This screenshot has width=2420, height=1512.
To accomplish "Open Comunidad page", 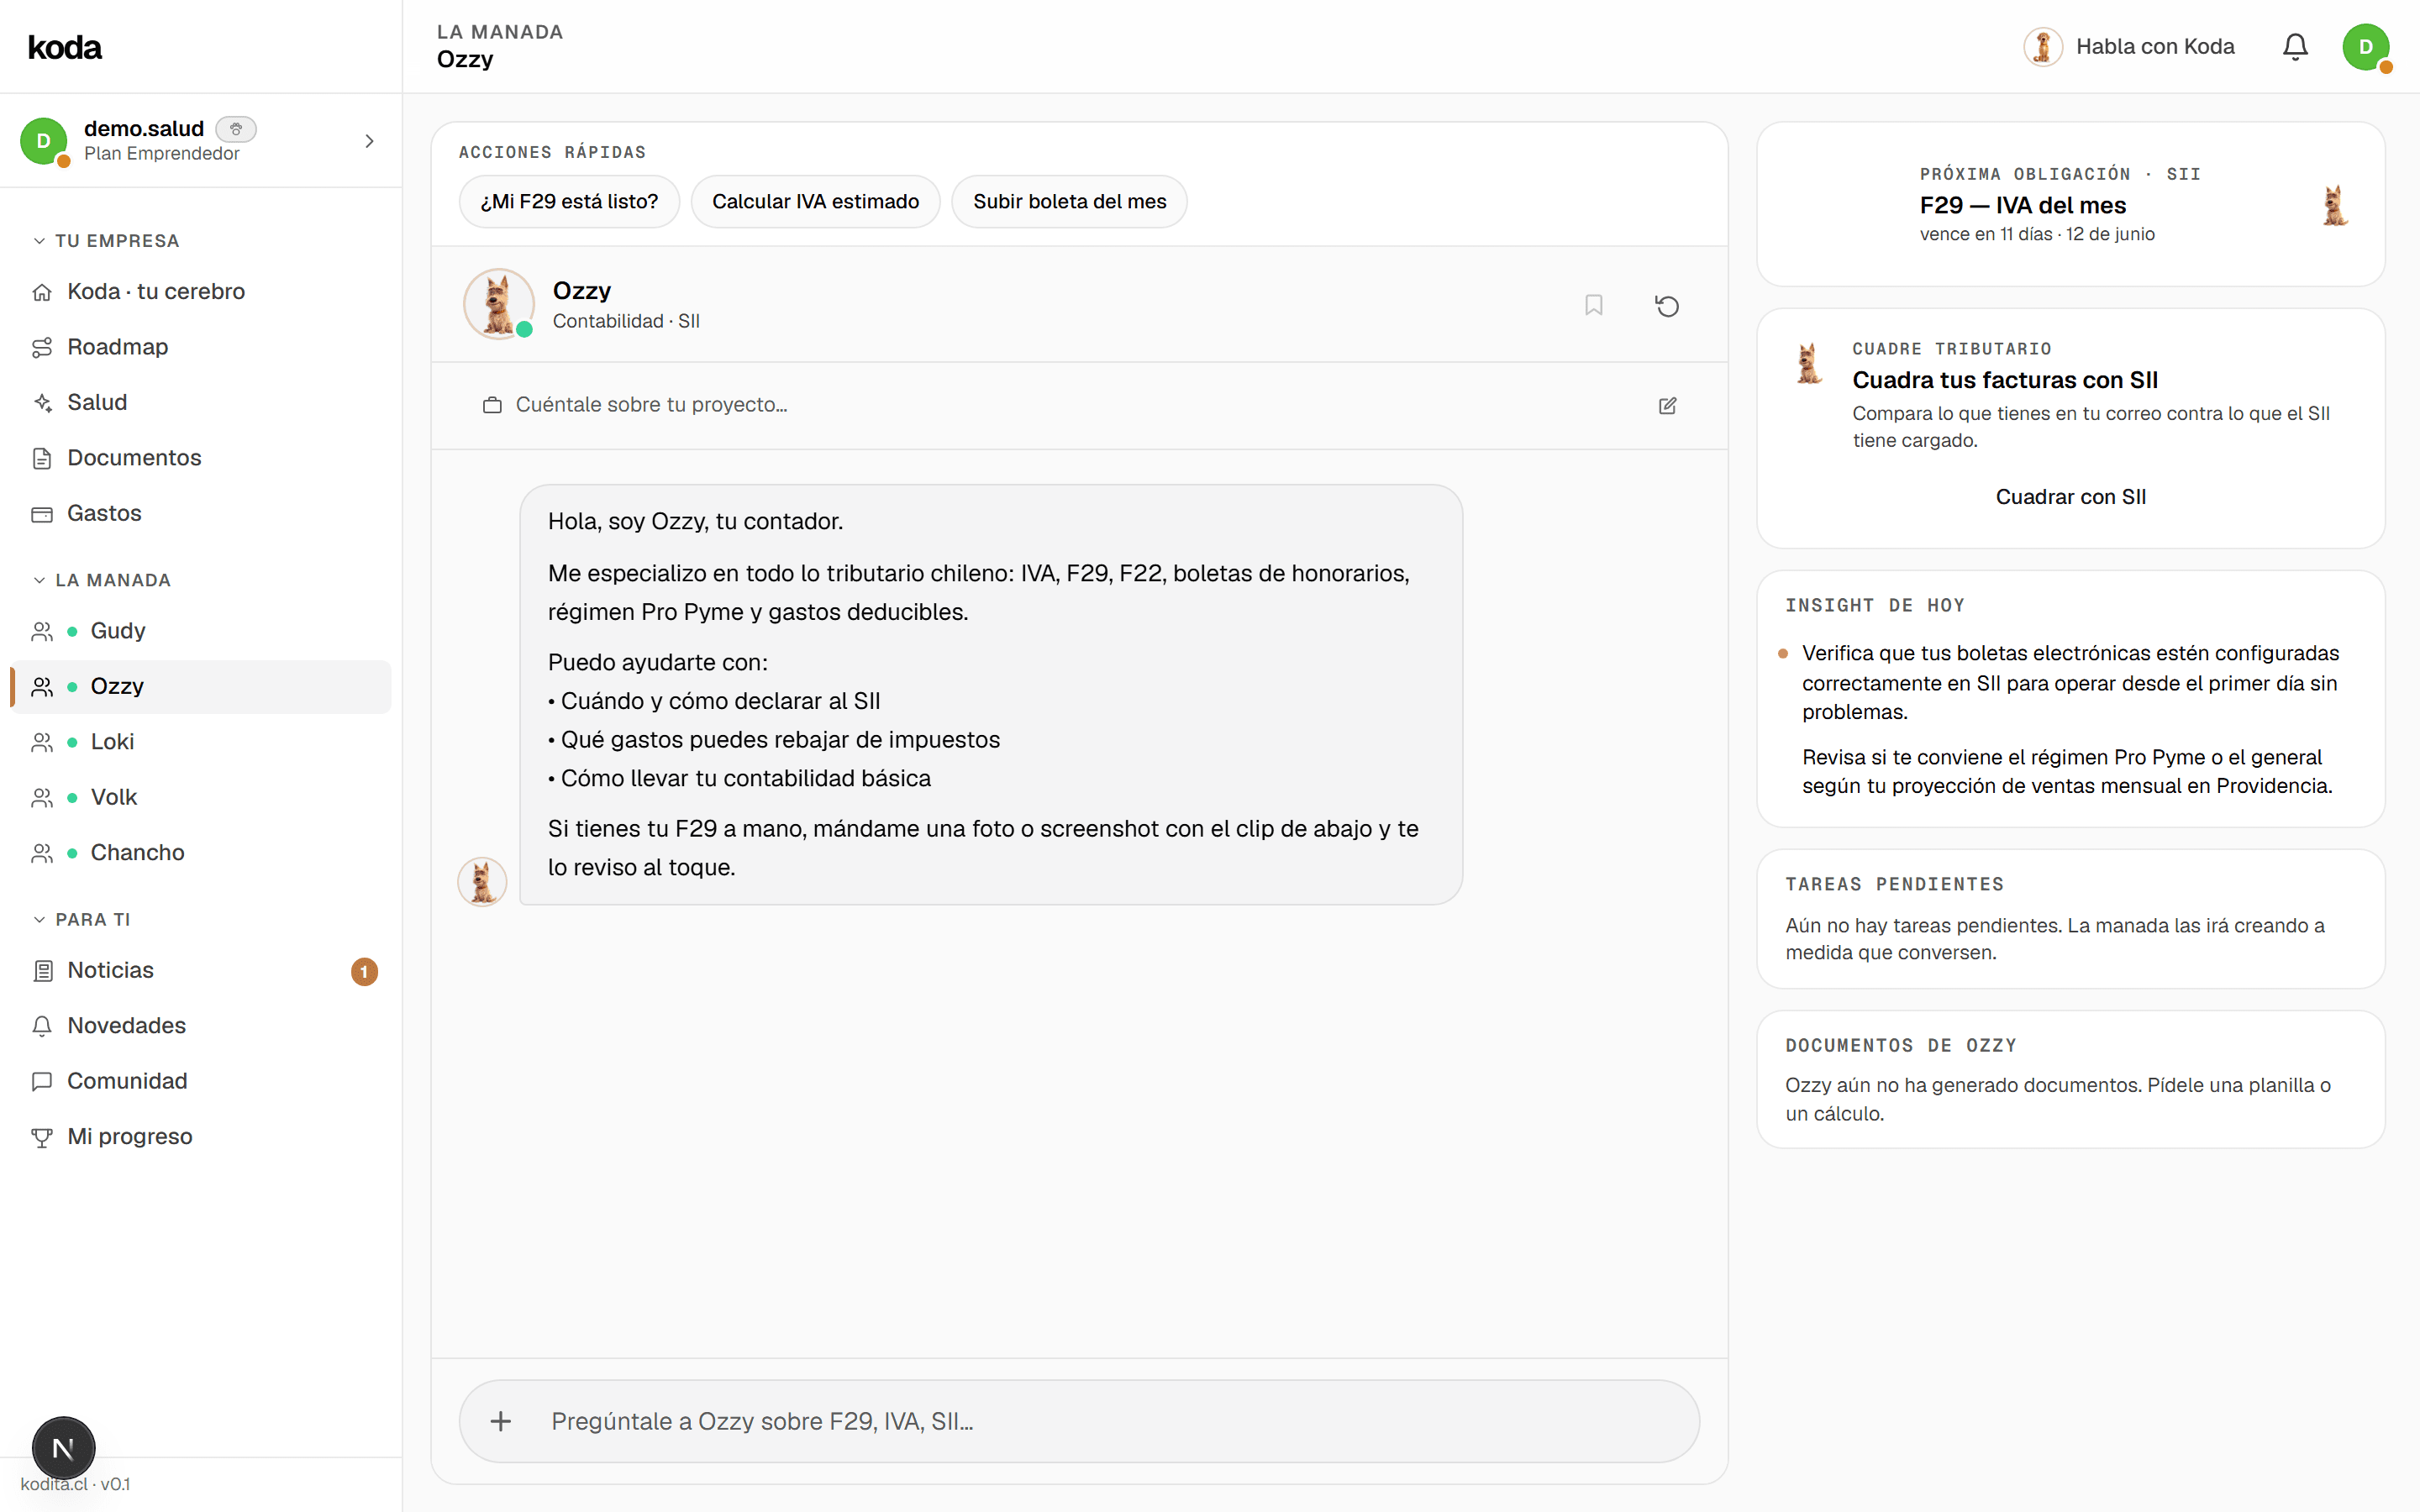I will tap(200, 1081).
